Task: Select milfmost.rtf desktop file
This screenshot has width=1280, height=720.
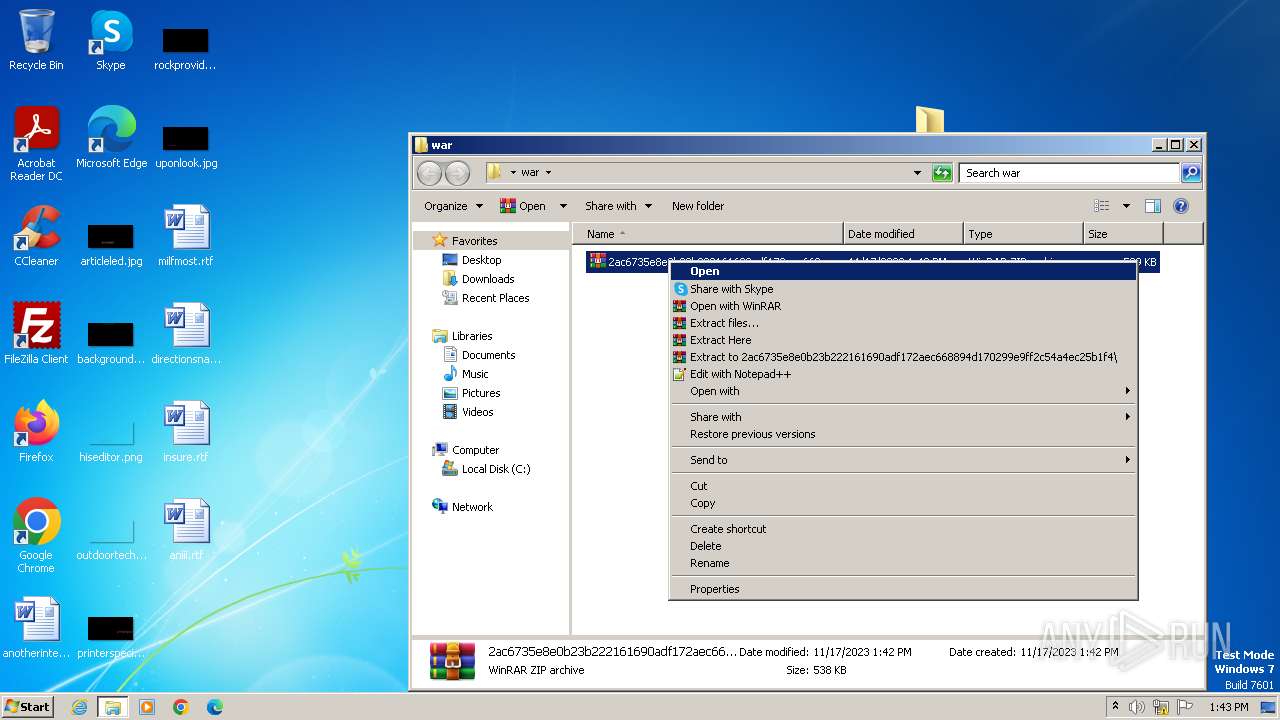Action: [x=186, y=236]
